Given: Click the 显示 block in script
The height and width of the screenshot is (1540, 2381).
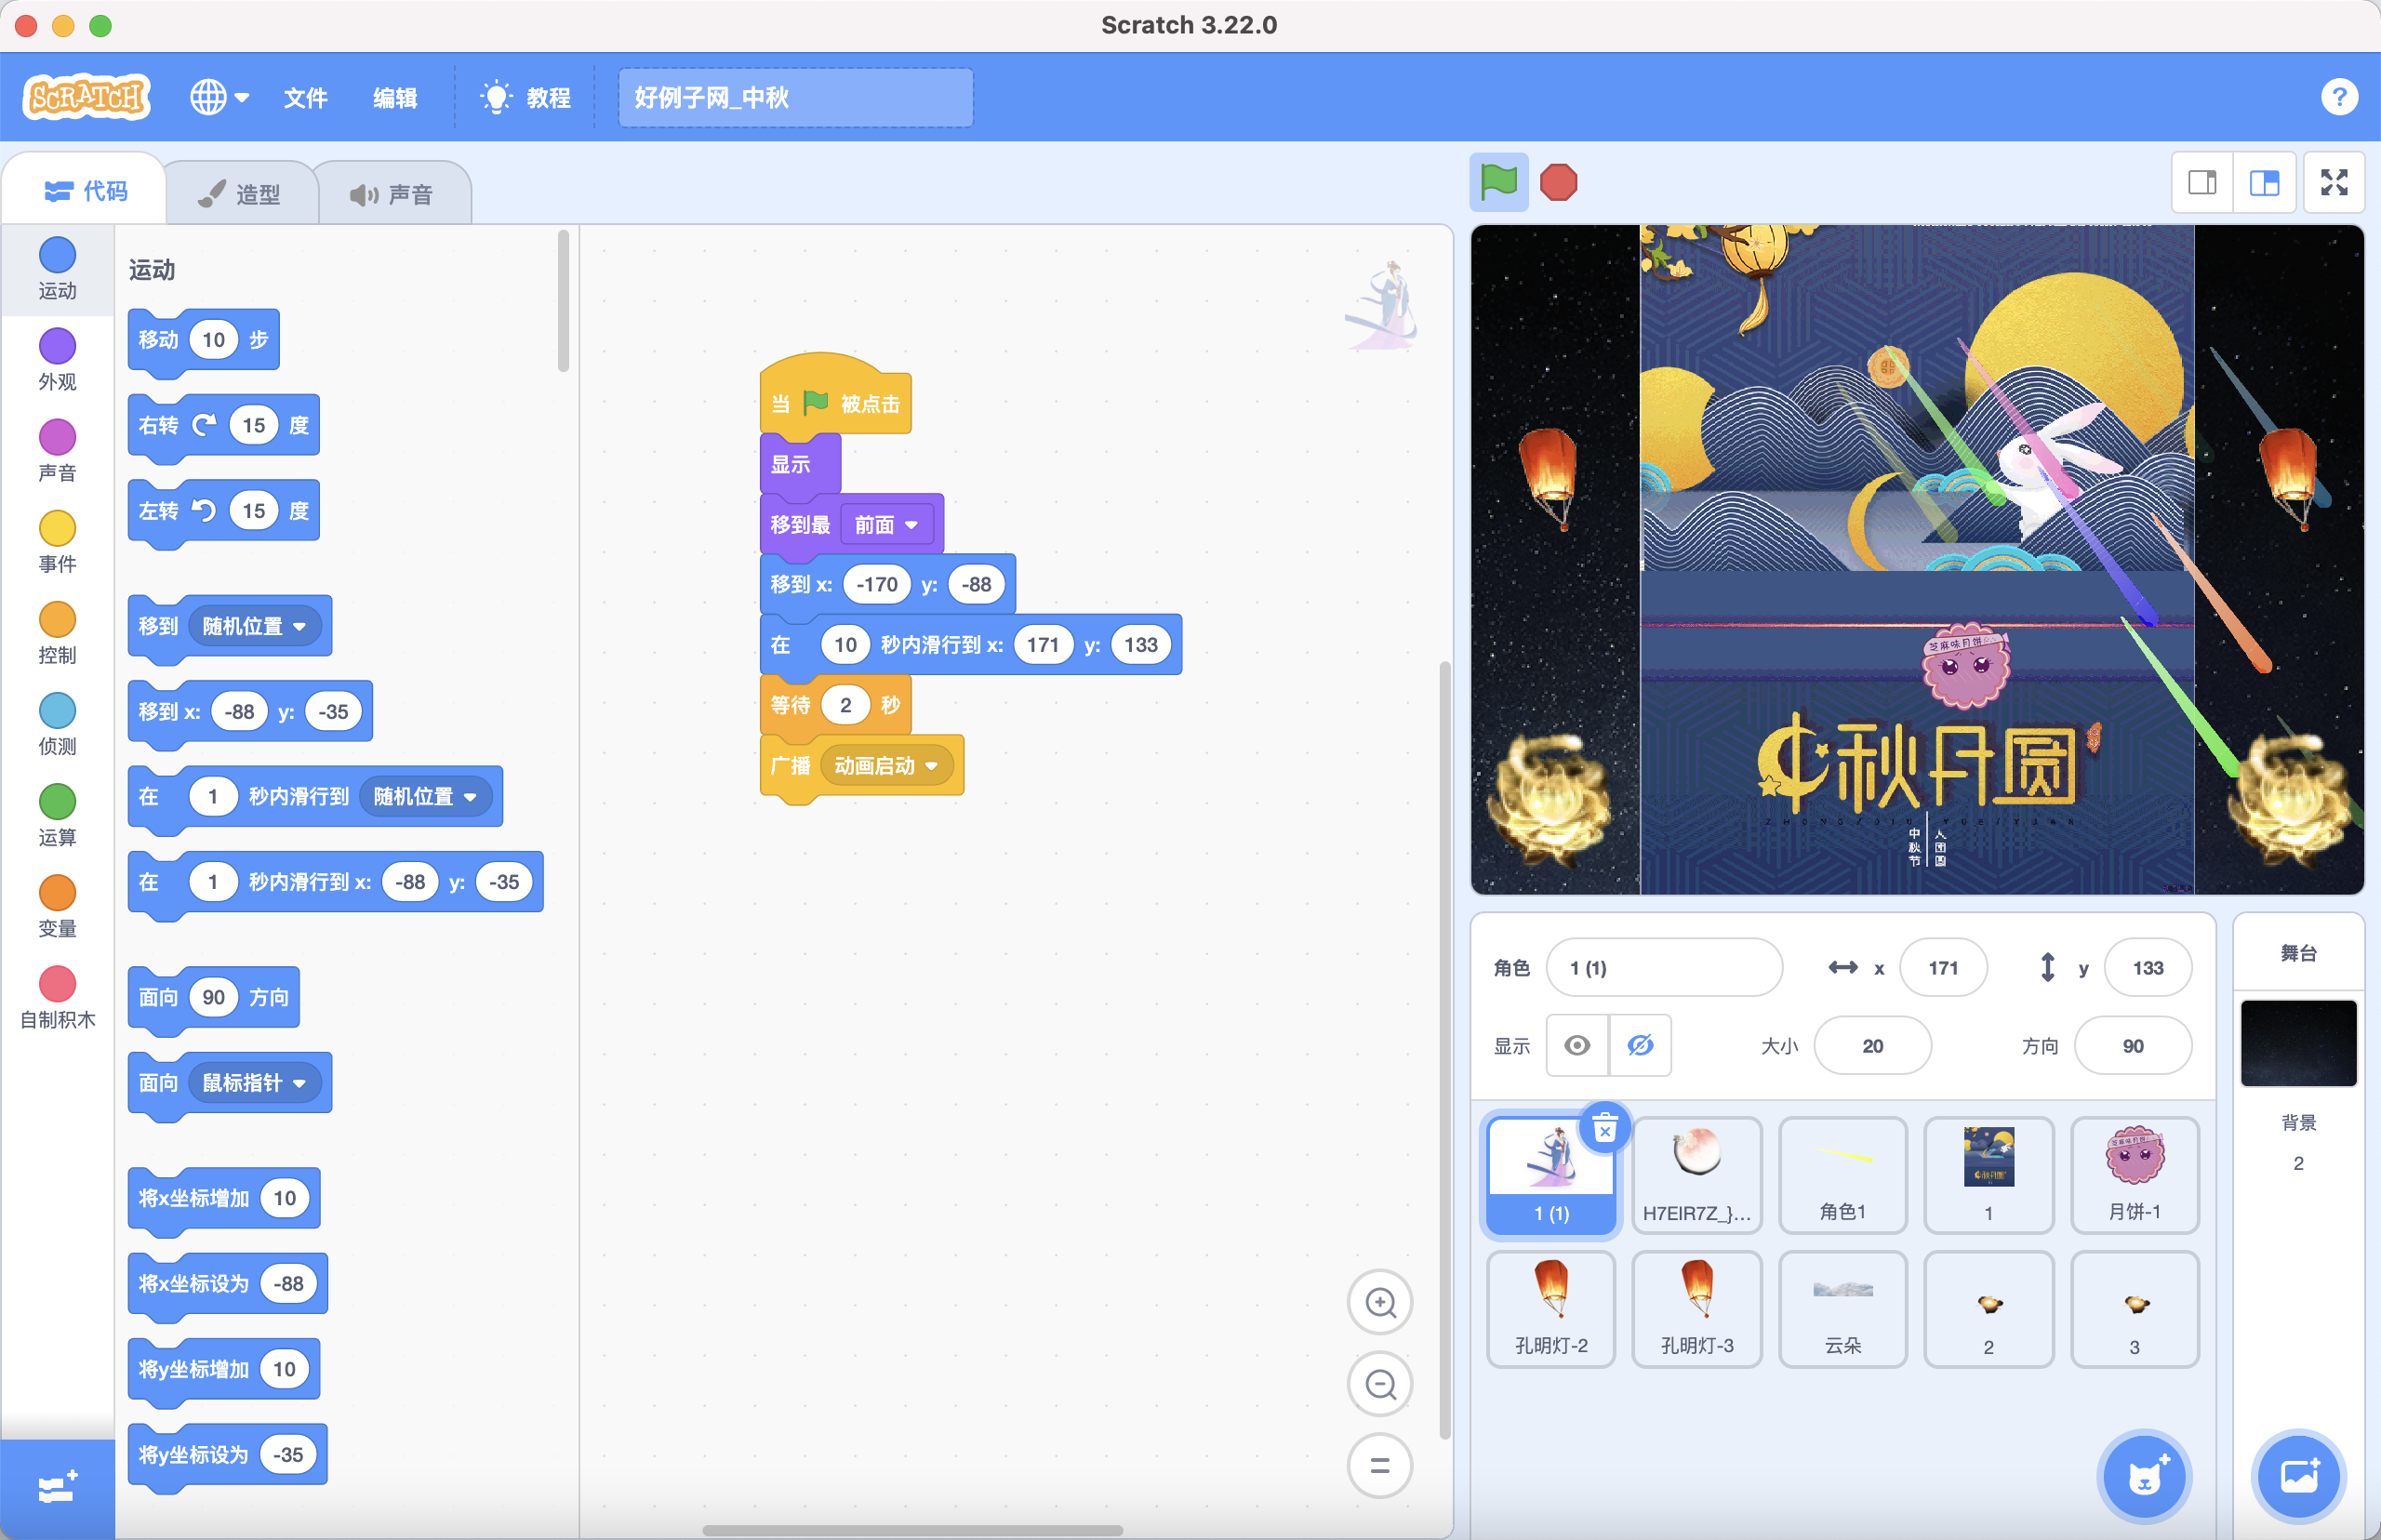Looking at the screenshot, I should click(x=798, y=465).
